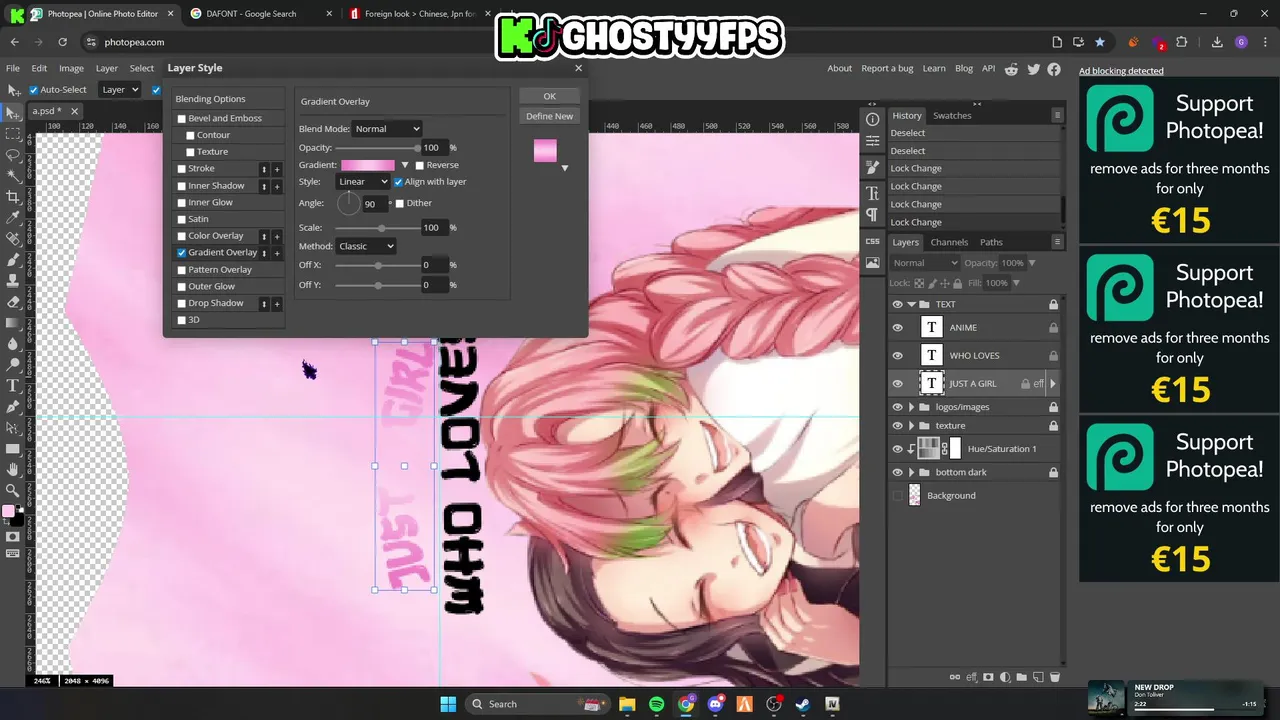Screen dimensions: 1280x720
Task: Select the Brush tool
Action: click(13, 259)
